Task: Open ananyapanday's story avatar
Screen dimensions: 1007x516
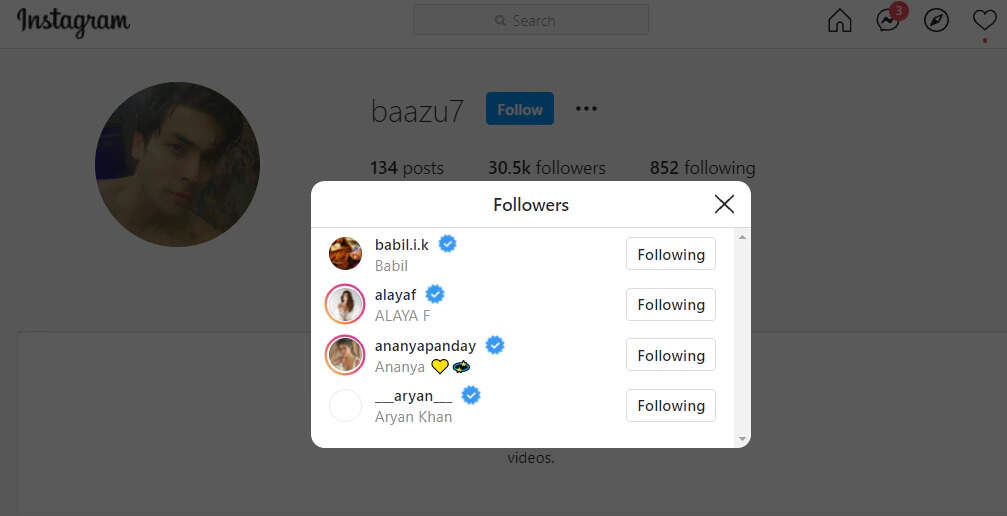Action: (345, 355)
